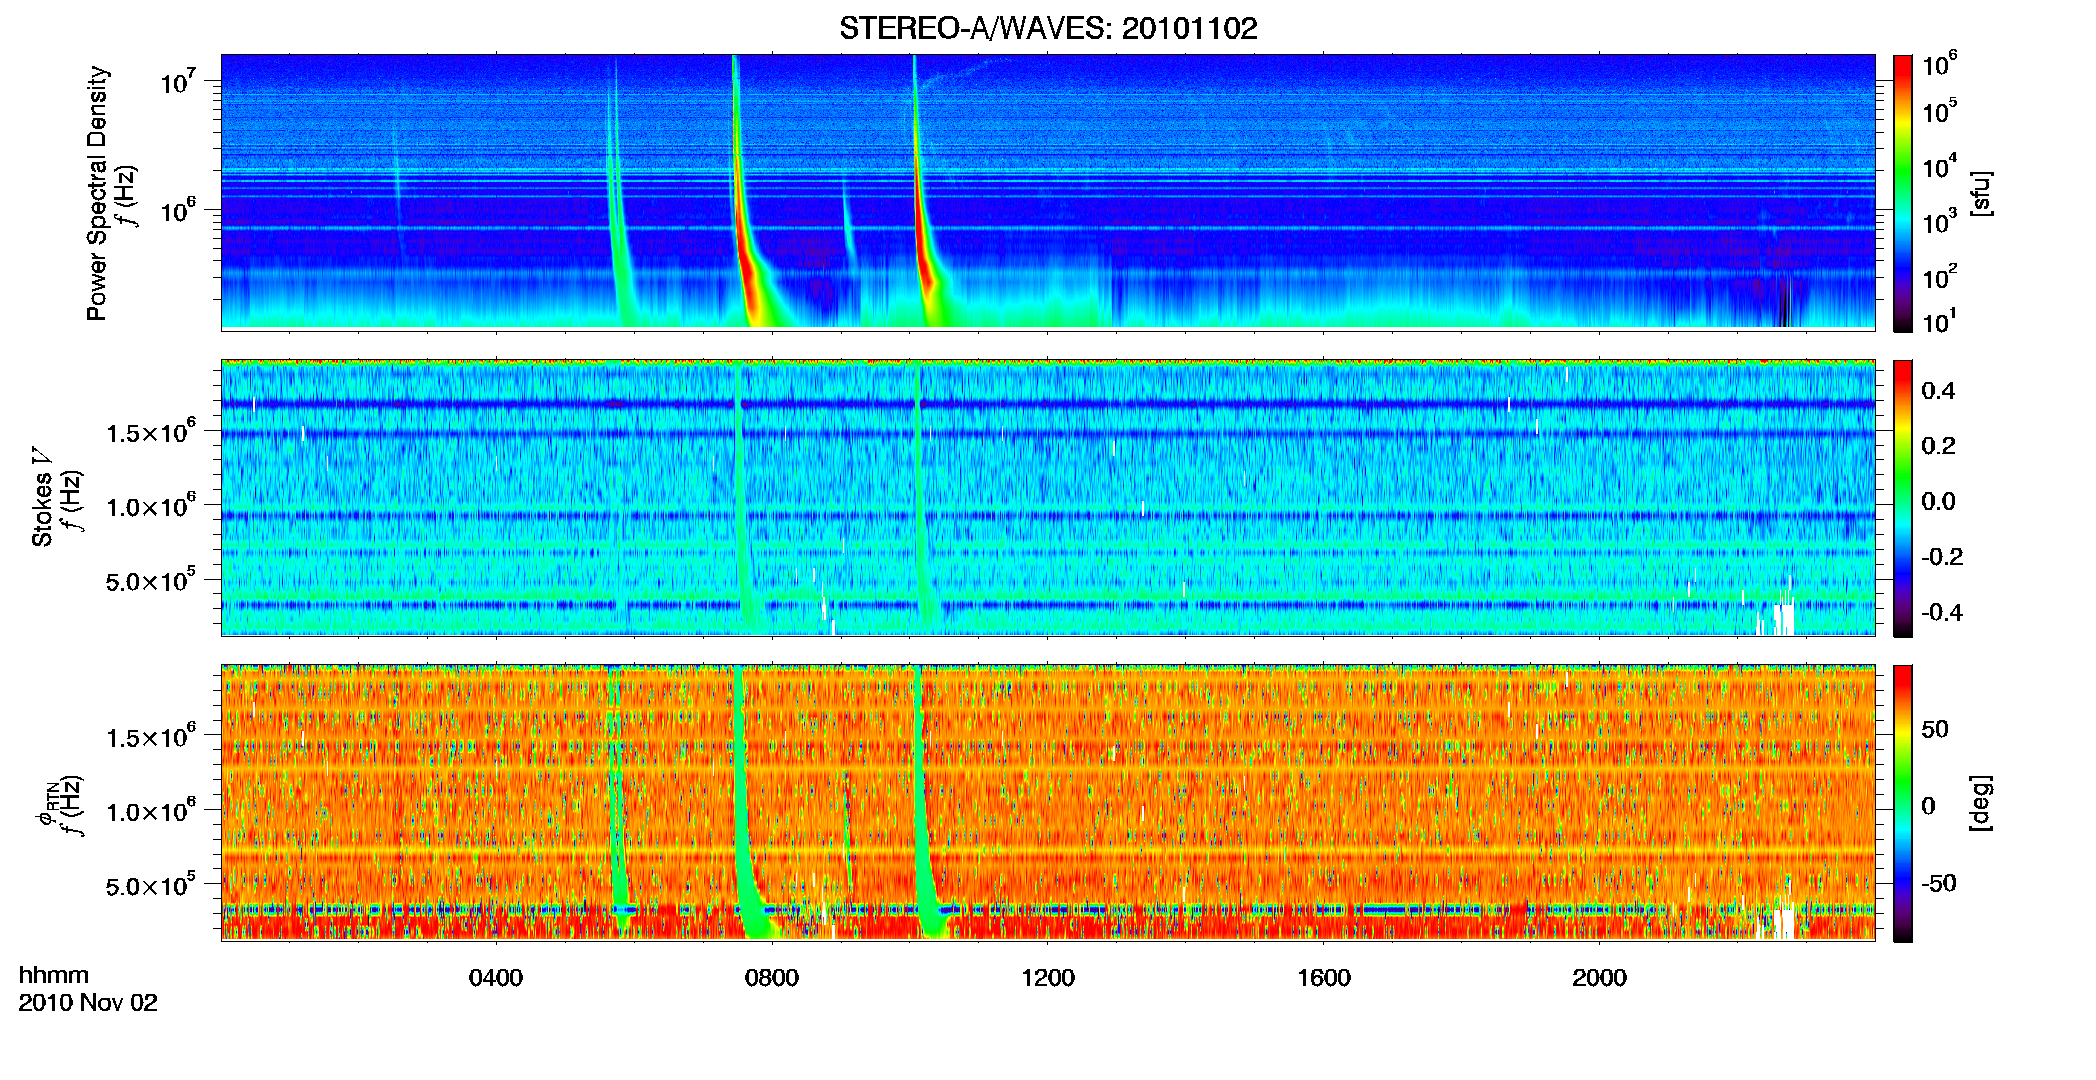
Task: Click the -50 value on degree colorbar
Action: point(1939,884)
